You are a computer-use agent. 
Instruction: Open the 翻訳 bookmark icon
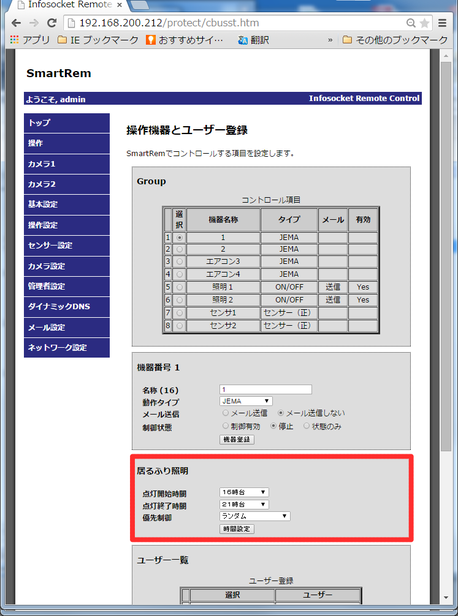(243, 40)
